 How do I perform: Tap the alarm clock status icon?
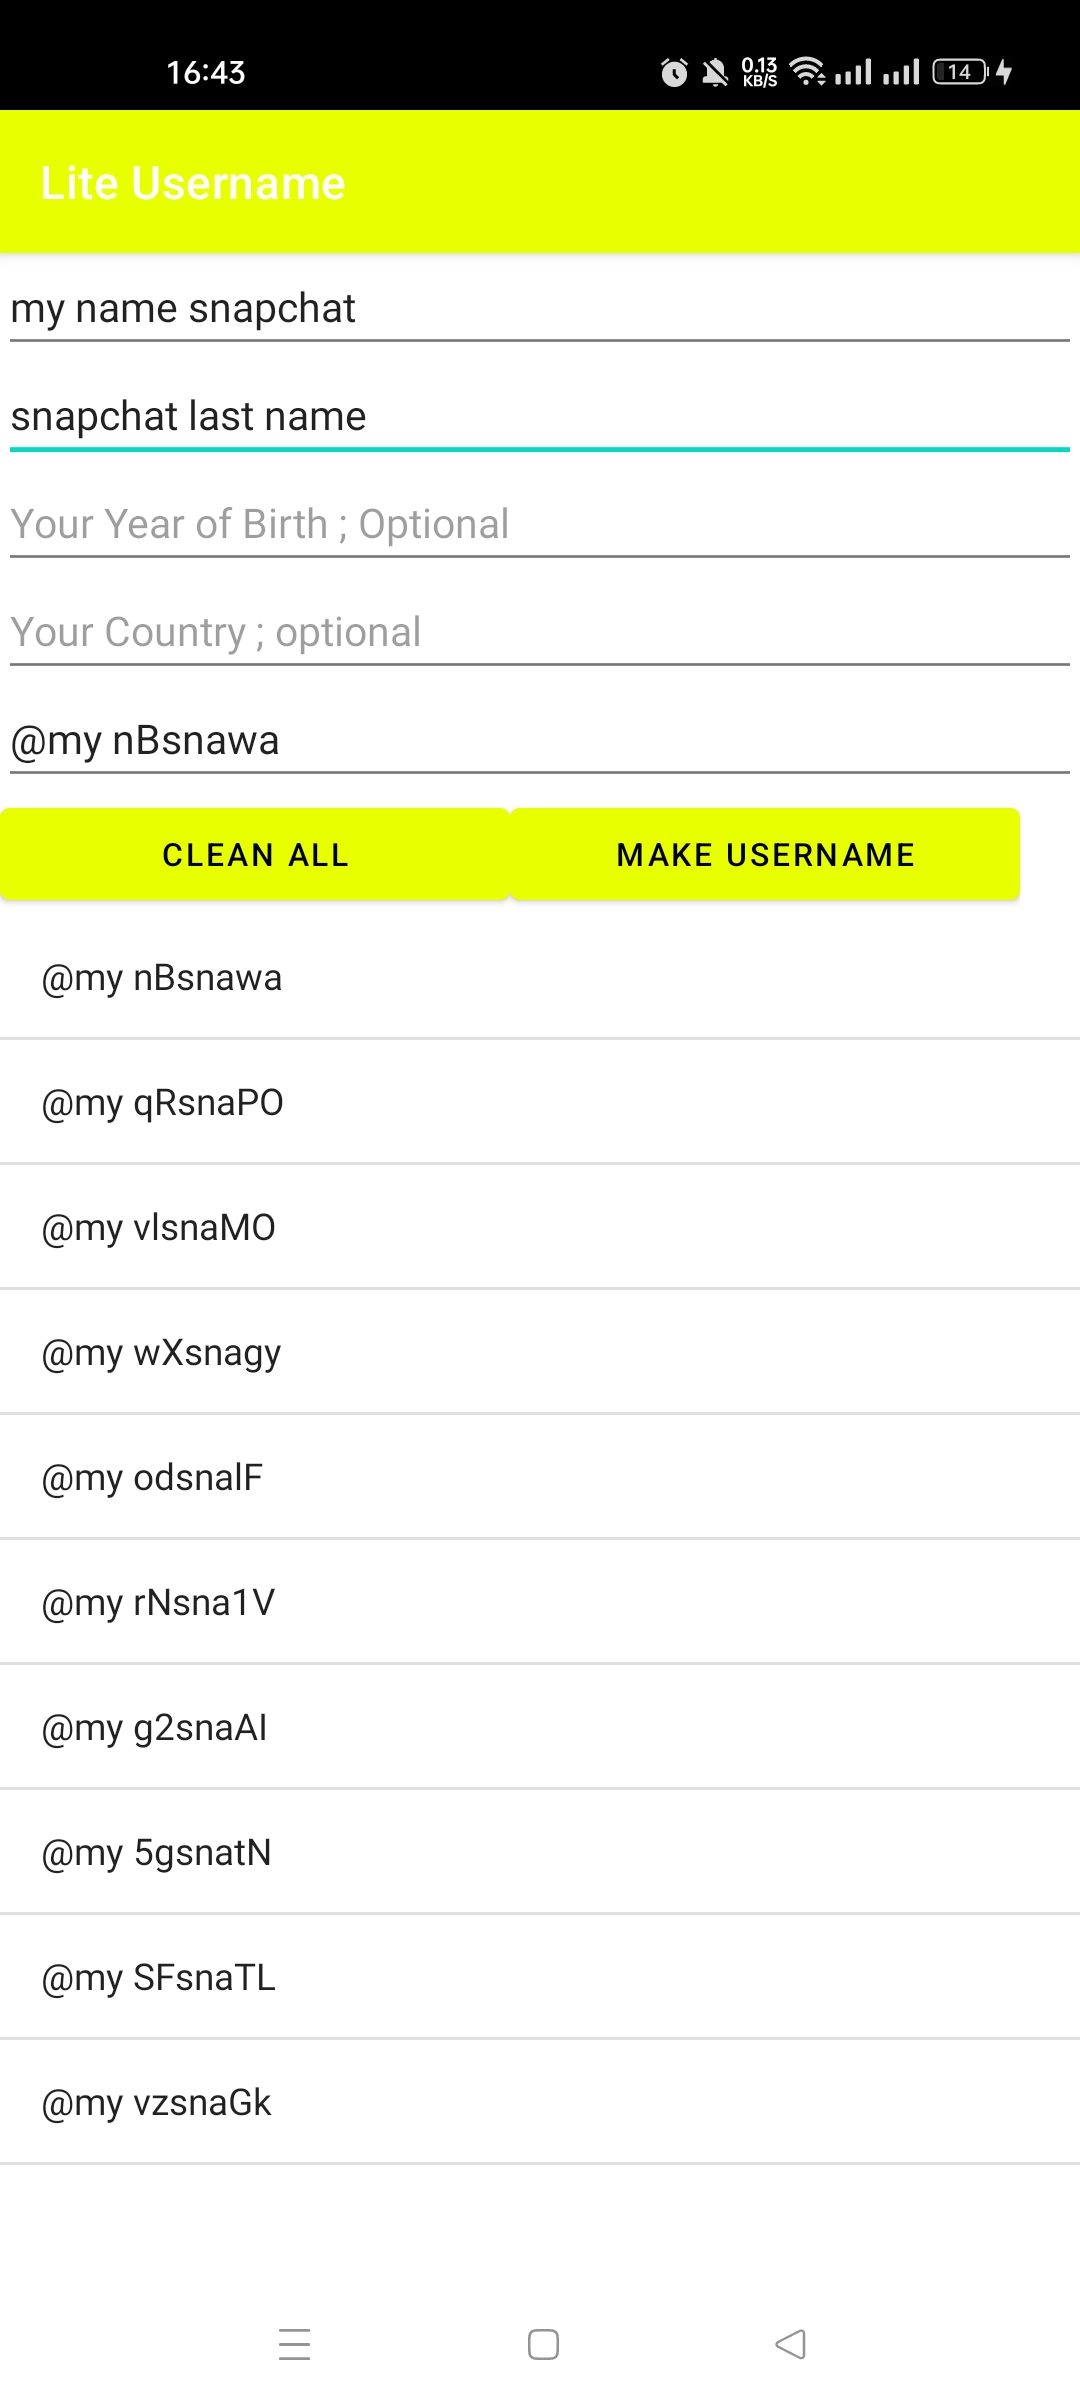pyautogui.click(x=674, y=72)
